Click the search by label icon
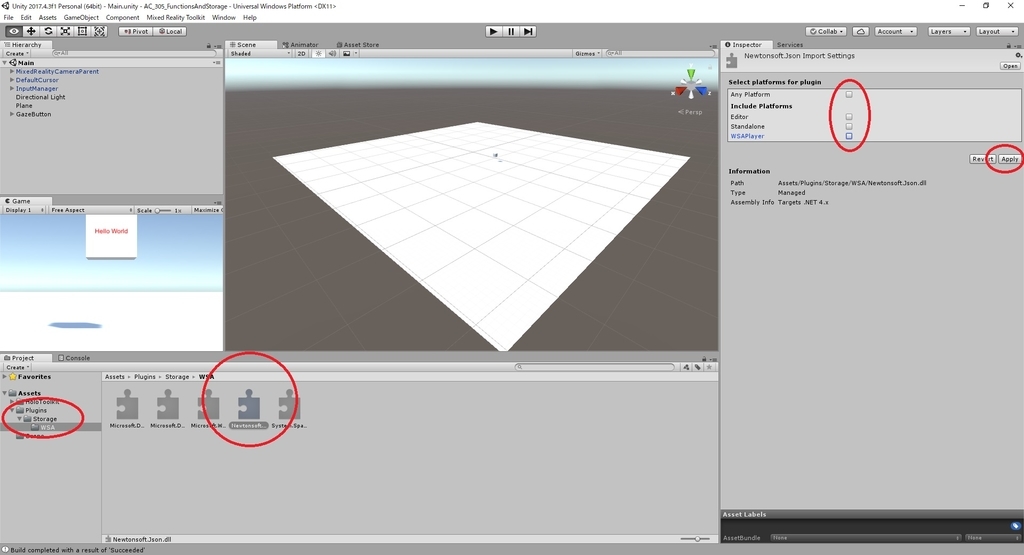1024x555 pixels. (697, 367)
